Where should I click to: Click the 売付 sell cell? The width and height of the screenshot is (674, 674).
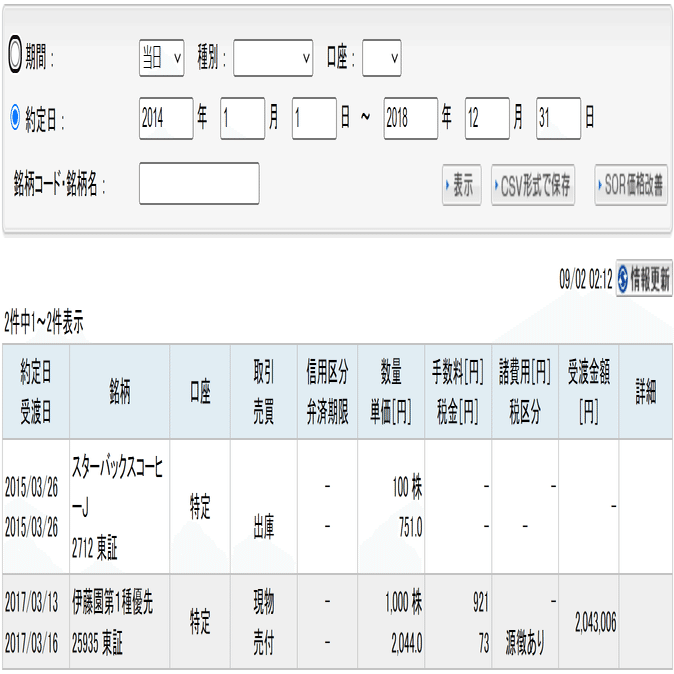click(x=263, y=643)
